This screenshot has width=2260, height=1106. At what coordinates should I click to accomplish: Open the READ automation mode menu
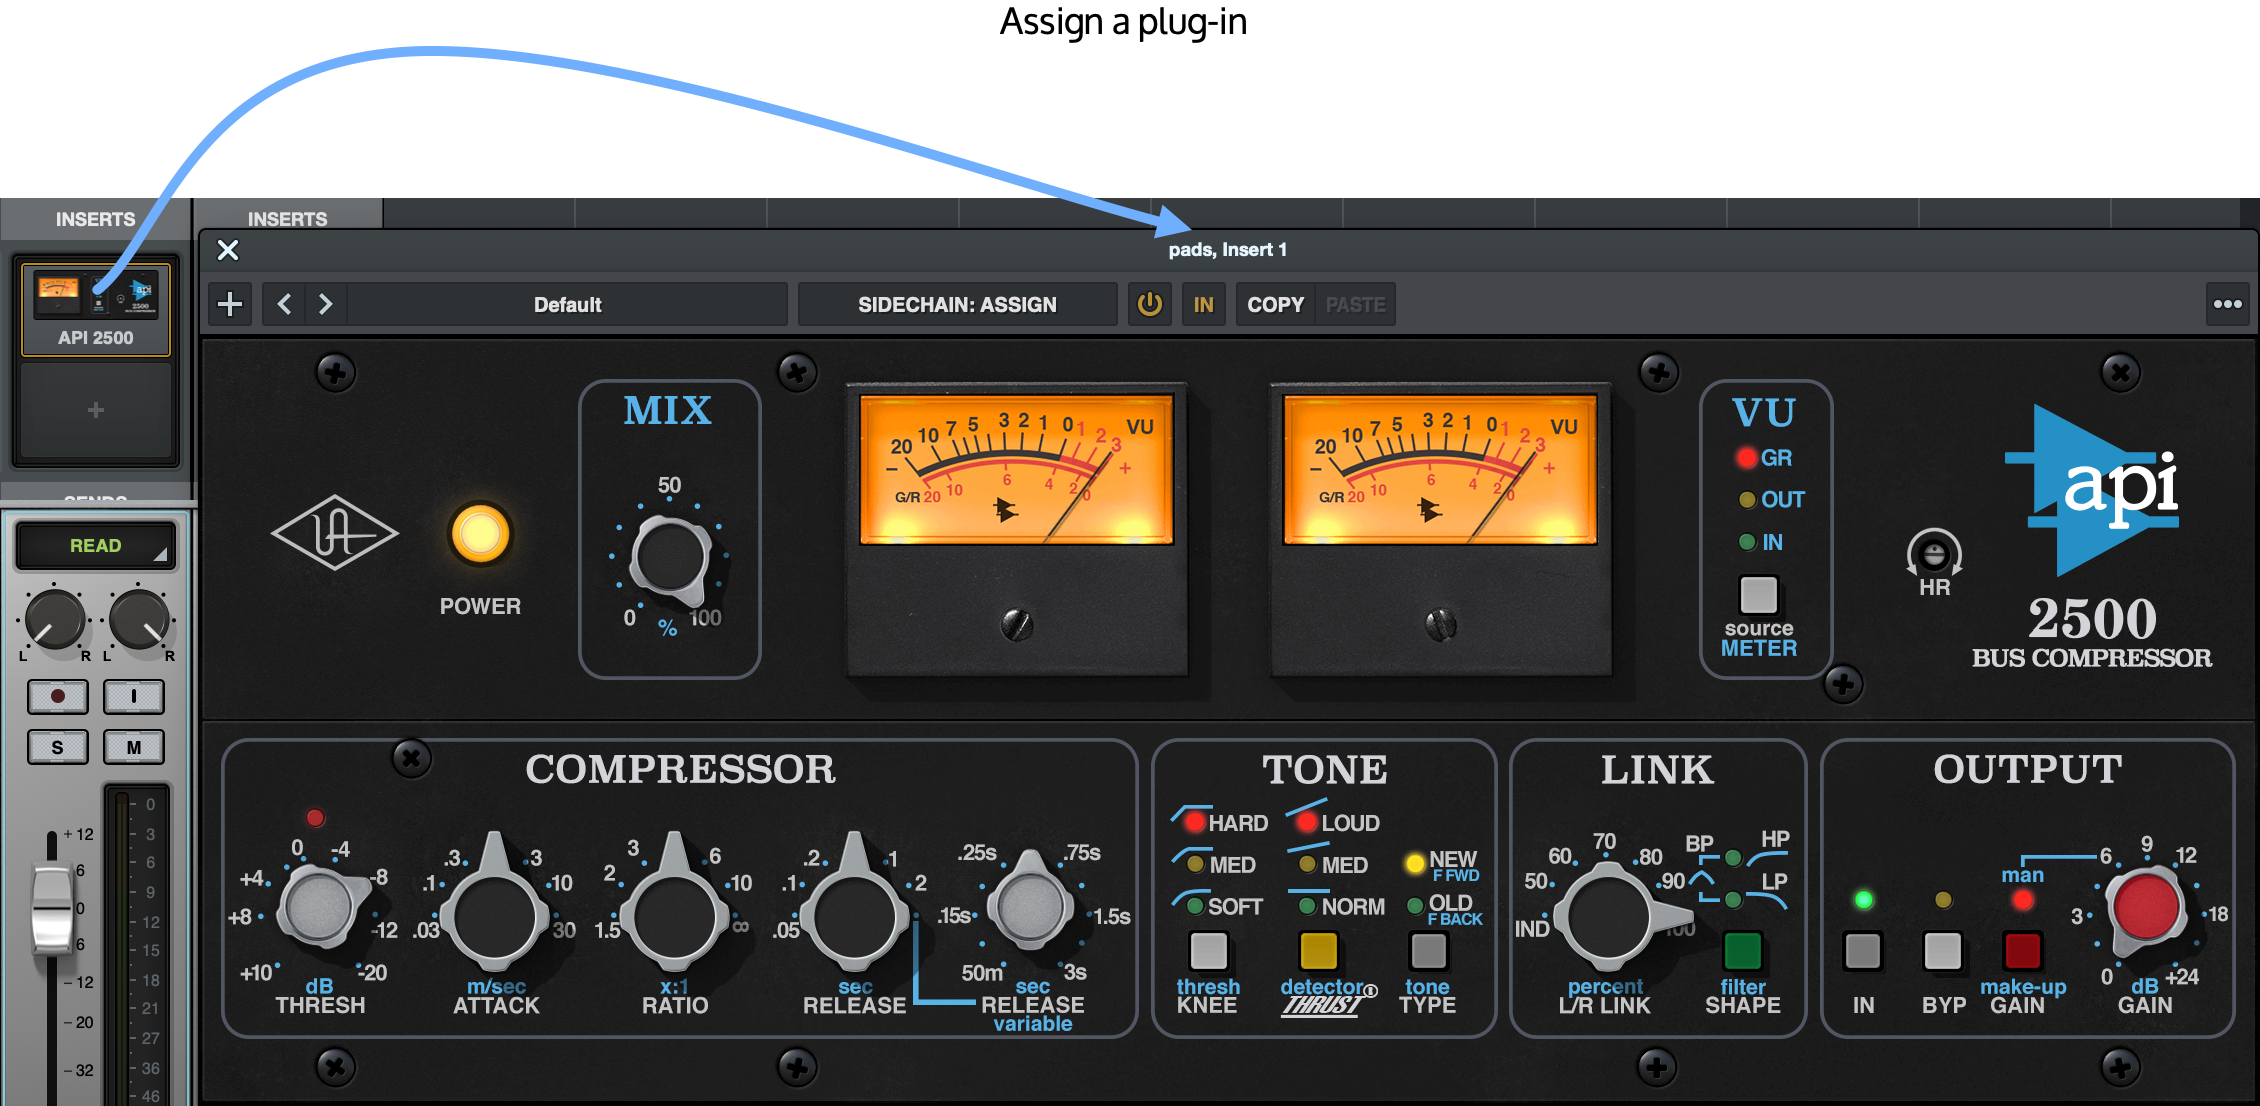(x=94, y=545)
